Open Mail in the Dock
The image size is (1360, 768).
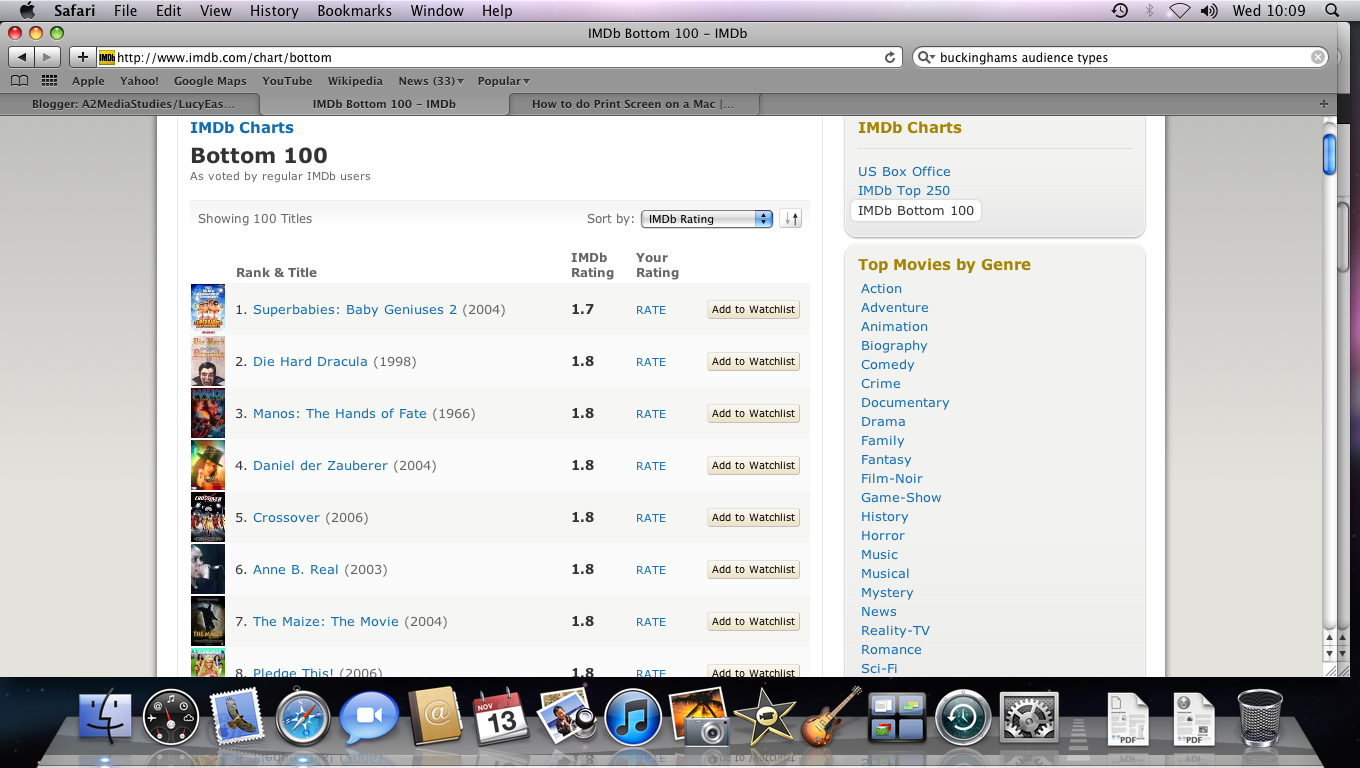237,716
